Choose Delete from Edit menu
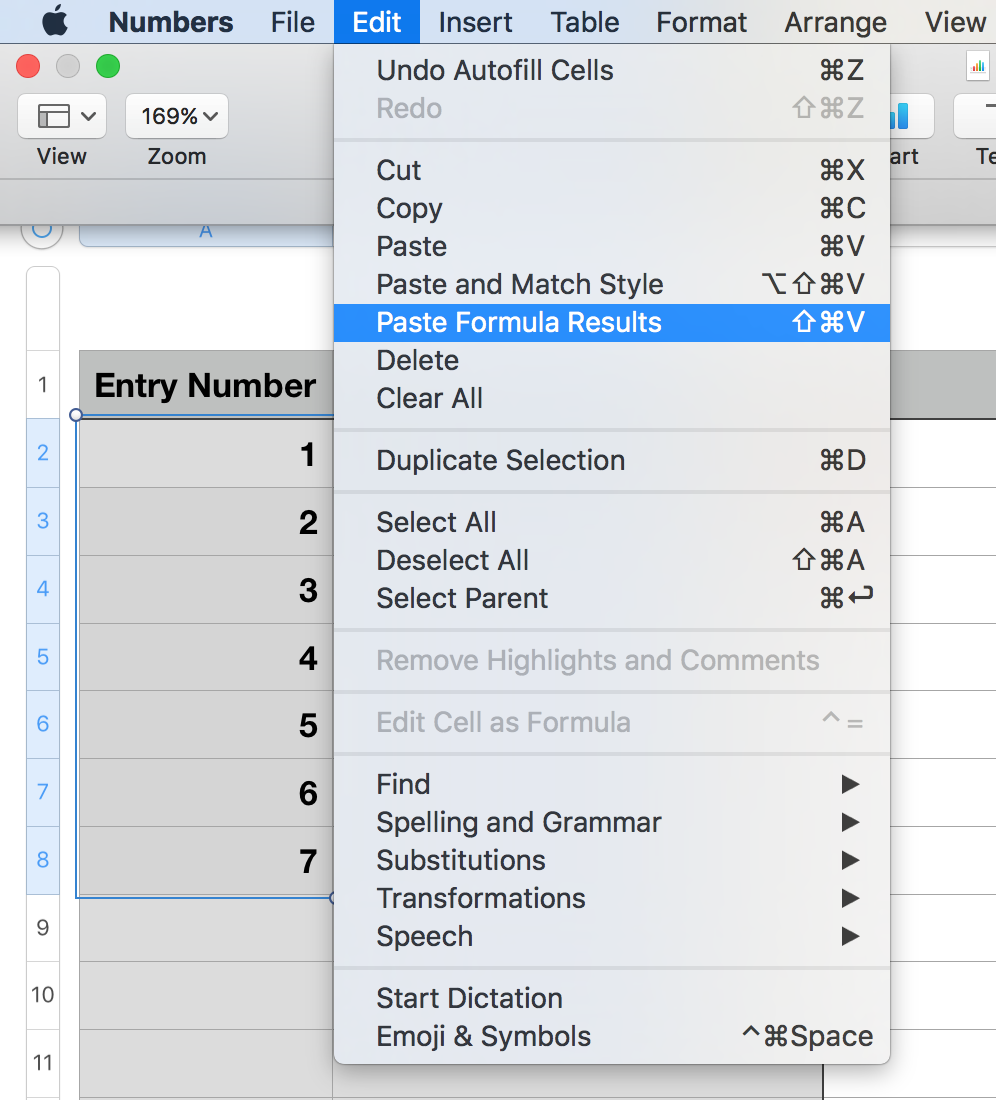996x1100 pixels. point(612,361)
